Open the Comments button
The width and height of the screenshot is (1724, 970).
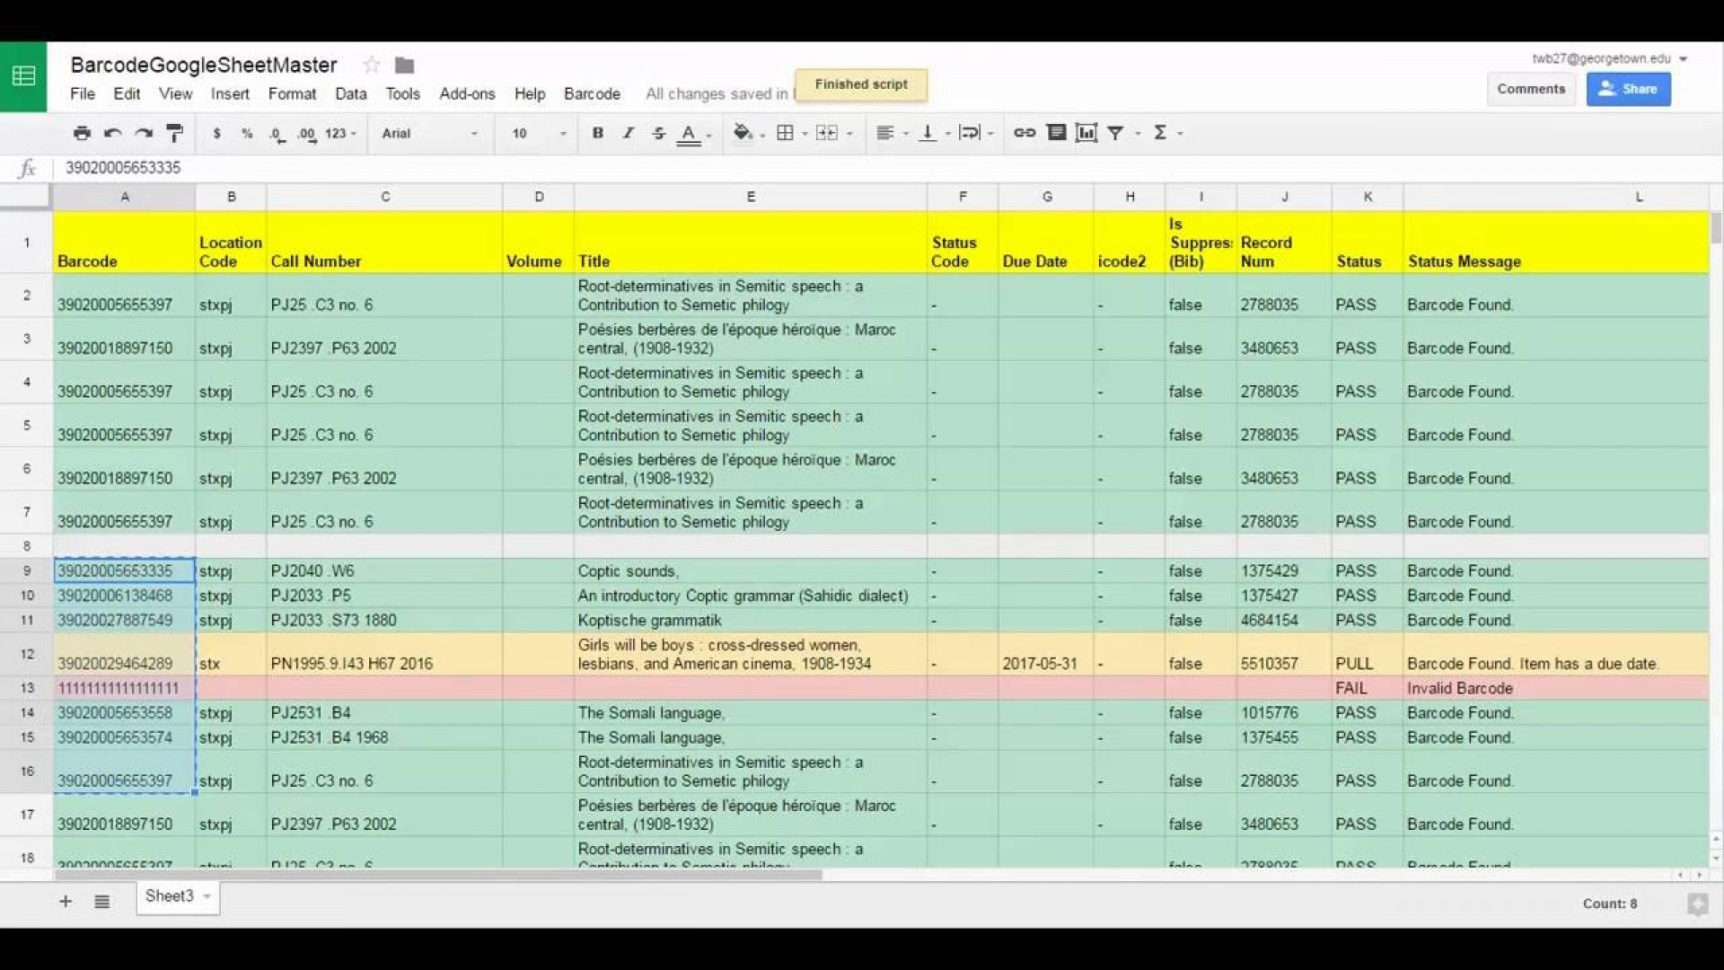click(x=1530, y=89)
